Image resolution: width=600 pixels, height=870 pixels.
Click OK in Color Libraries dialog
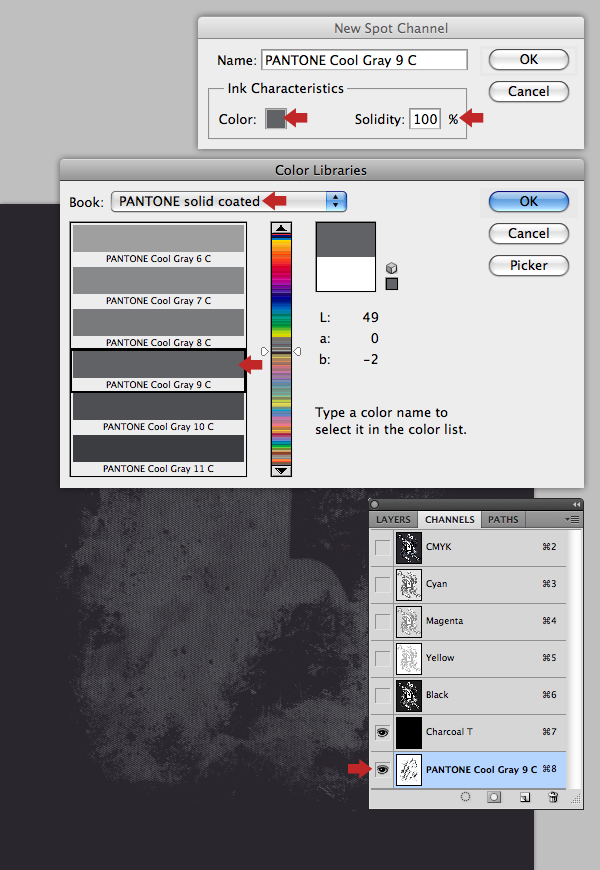tap(529, 201)
